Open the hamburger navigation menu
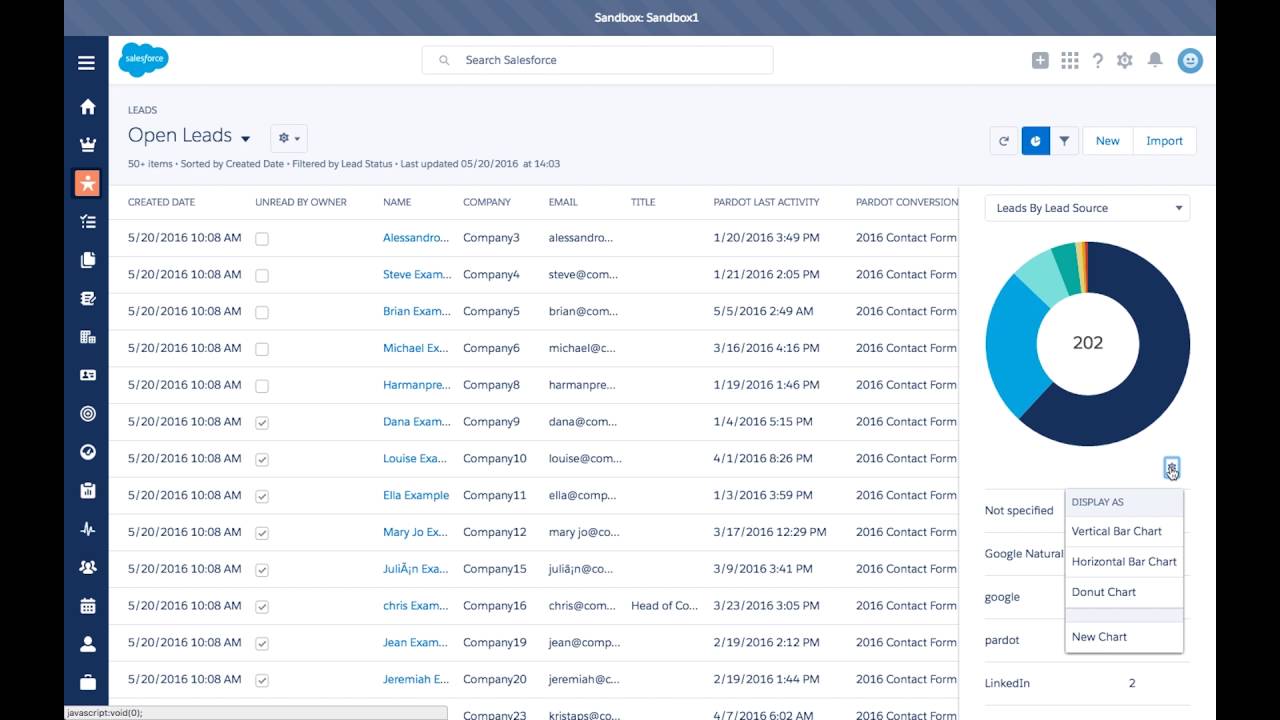Screen dimensions: 1280x720 (x=87, y=63)
